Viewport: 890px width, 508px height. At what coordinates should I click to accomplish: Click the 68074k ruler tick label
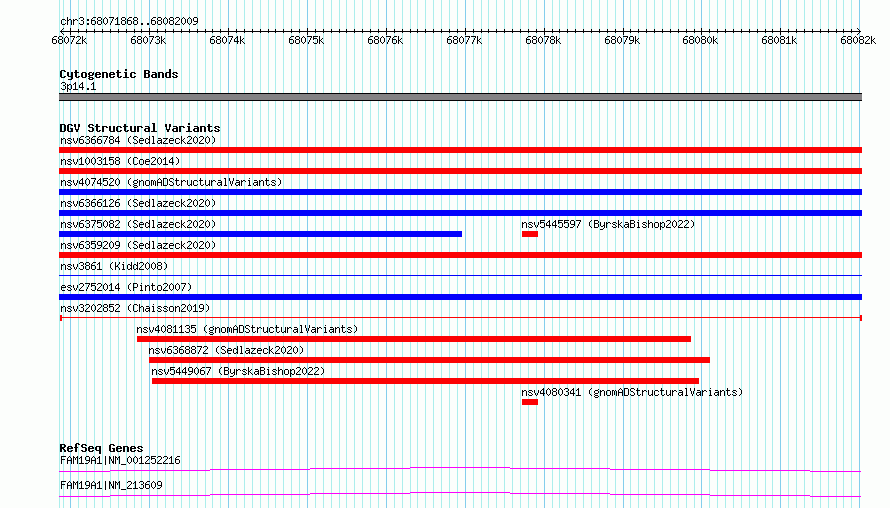pyautogui.click(x=227, y=40)
